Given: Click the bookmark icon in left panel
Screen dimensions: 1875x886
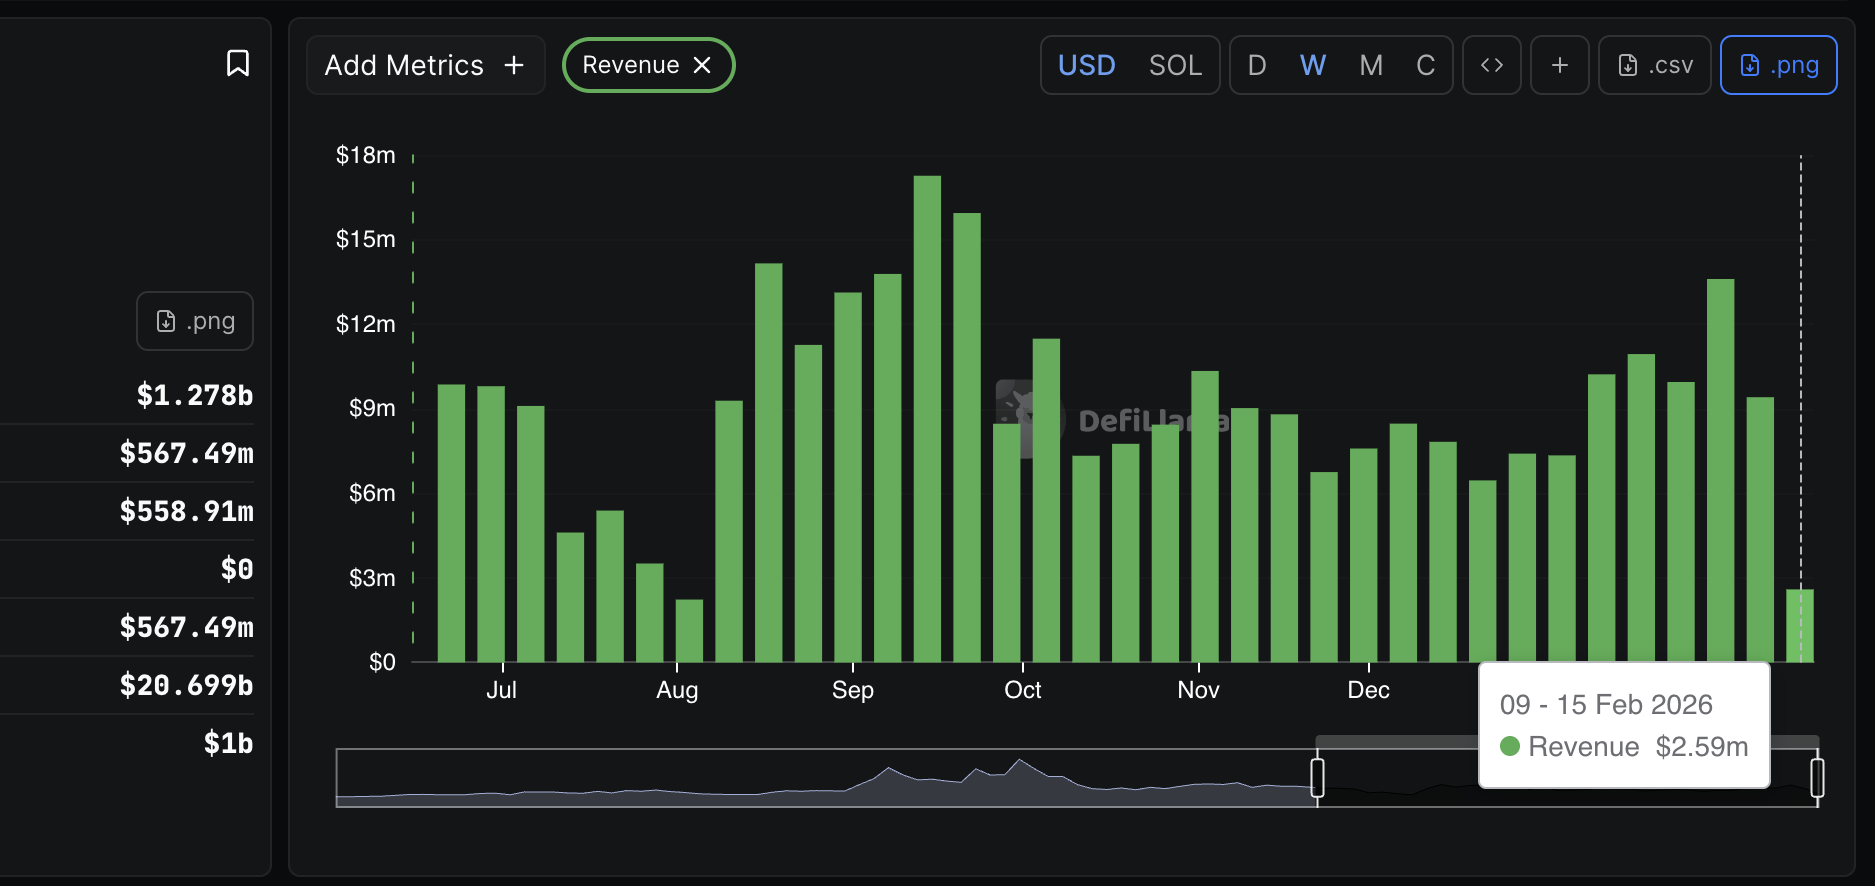Looking at the screenshot, I should 237,63.
